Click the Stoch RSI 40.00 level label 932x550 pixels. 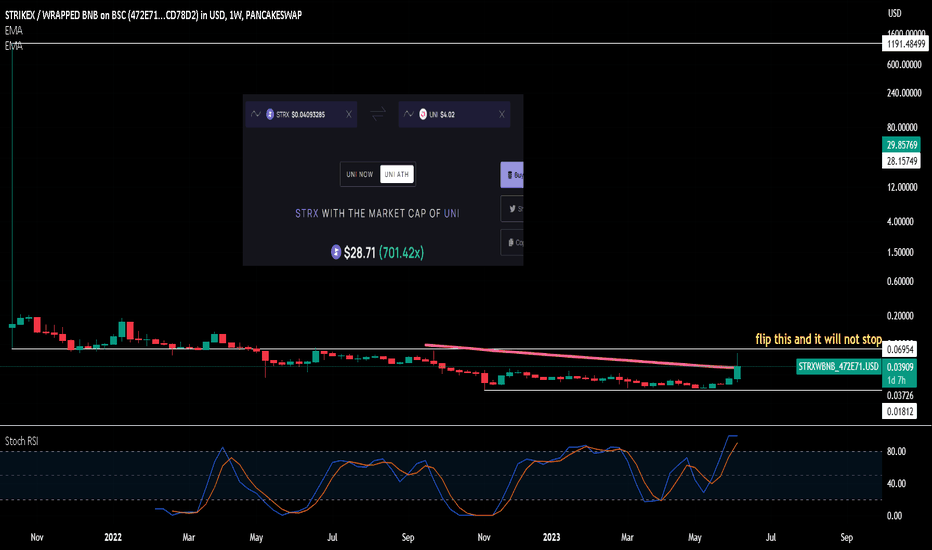pos(896,483)
